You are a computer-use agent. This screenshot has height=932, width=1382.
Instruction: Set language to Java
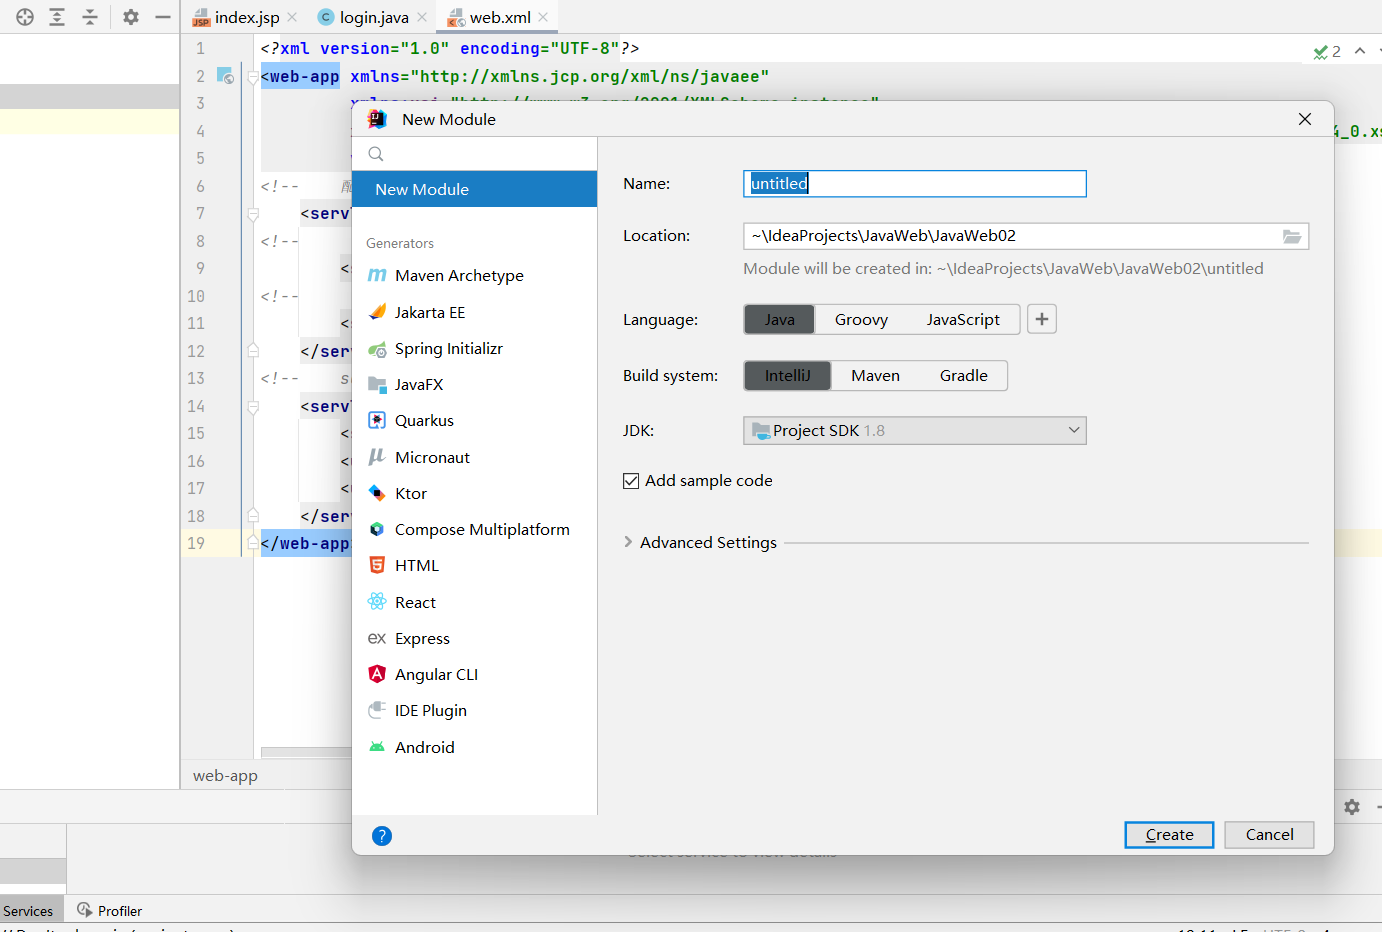(780, 319)
